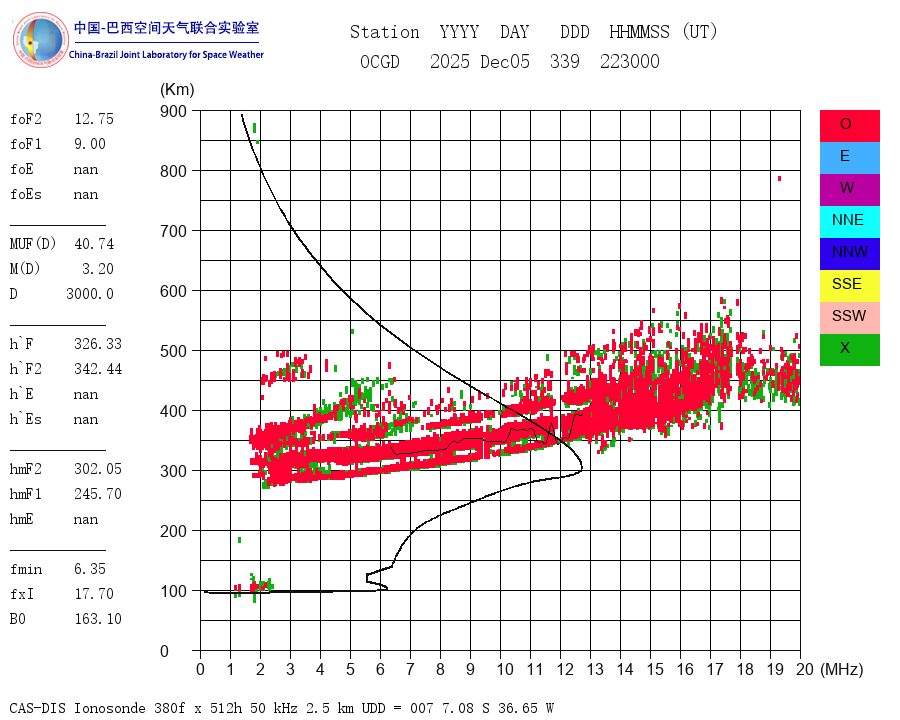900x720 pixels.
Task: Click the HHMMSS header label
Action: click(639, 32)
